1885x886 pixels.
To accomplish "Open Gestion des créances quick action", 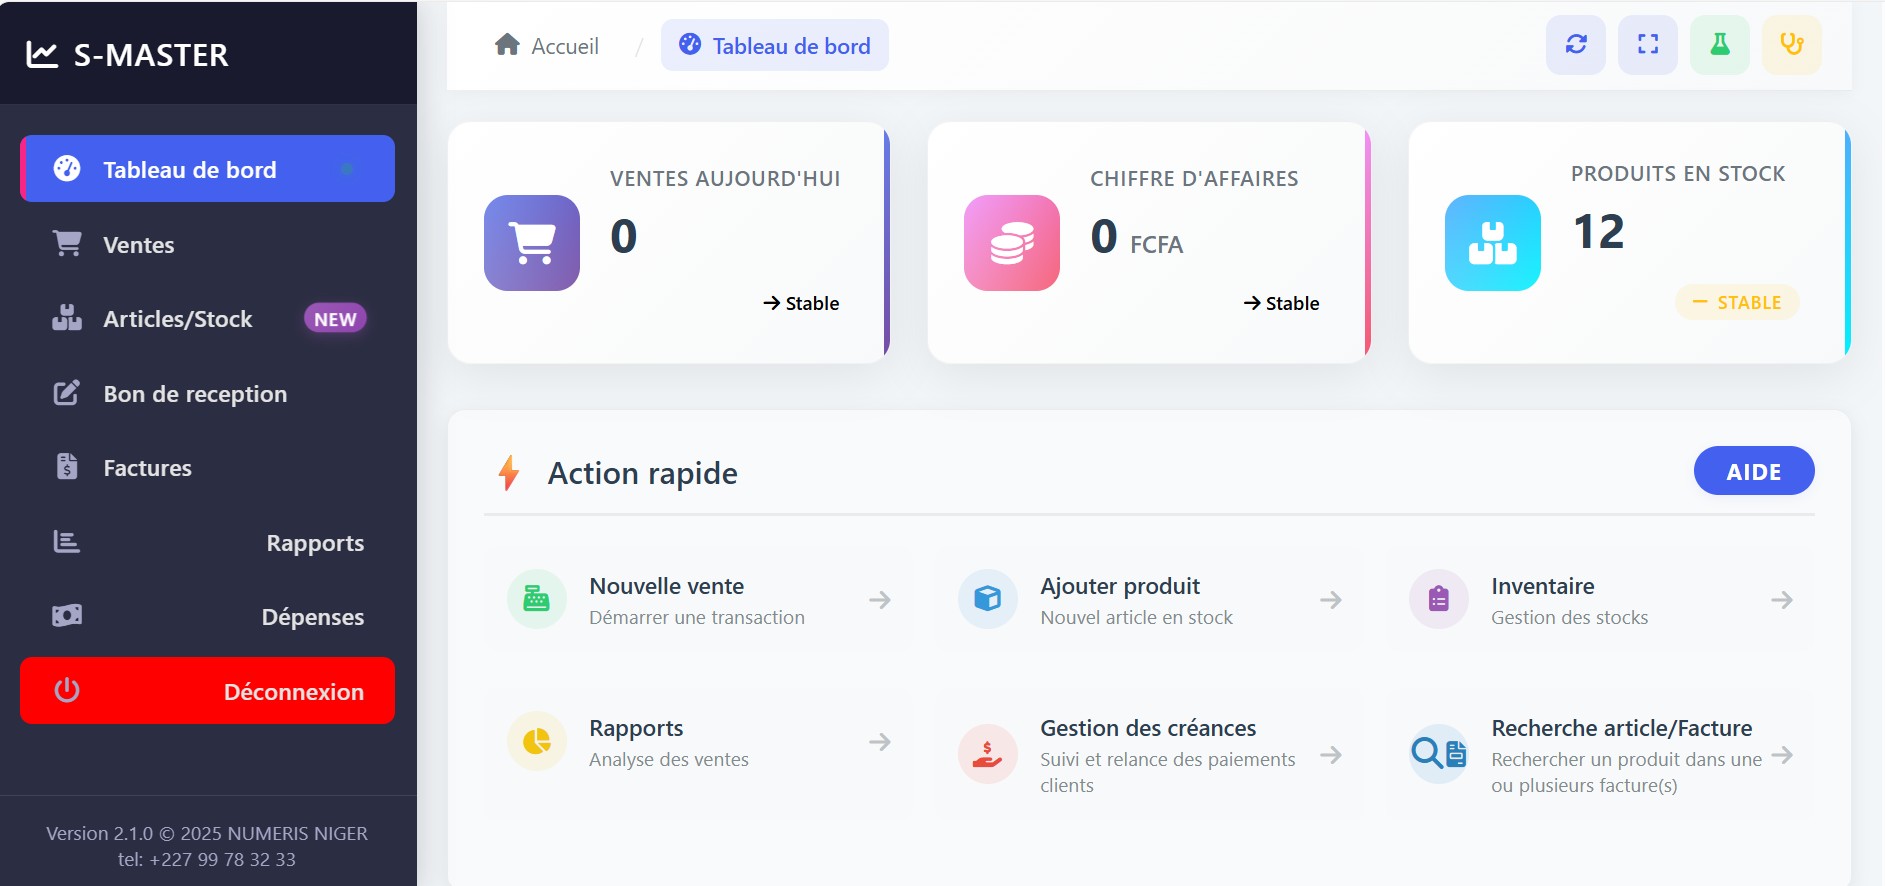I will (1149, 755).
